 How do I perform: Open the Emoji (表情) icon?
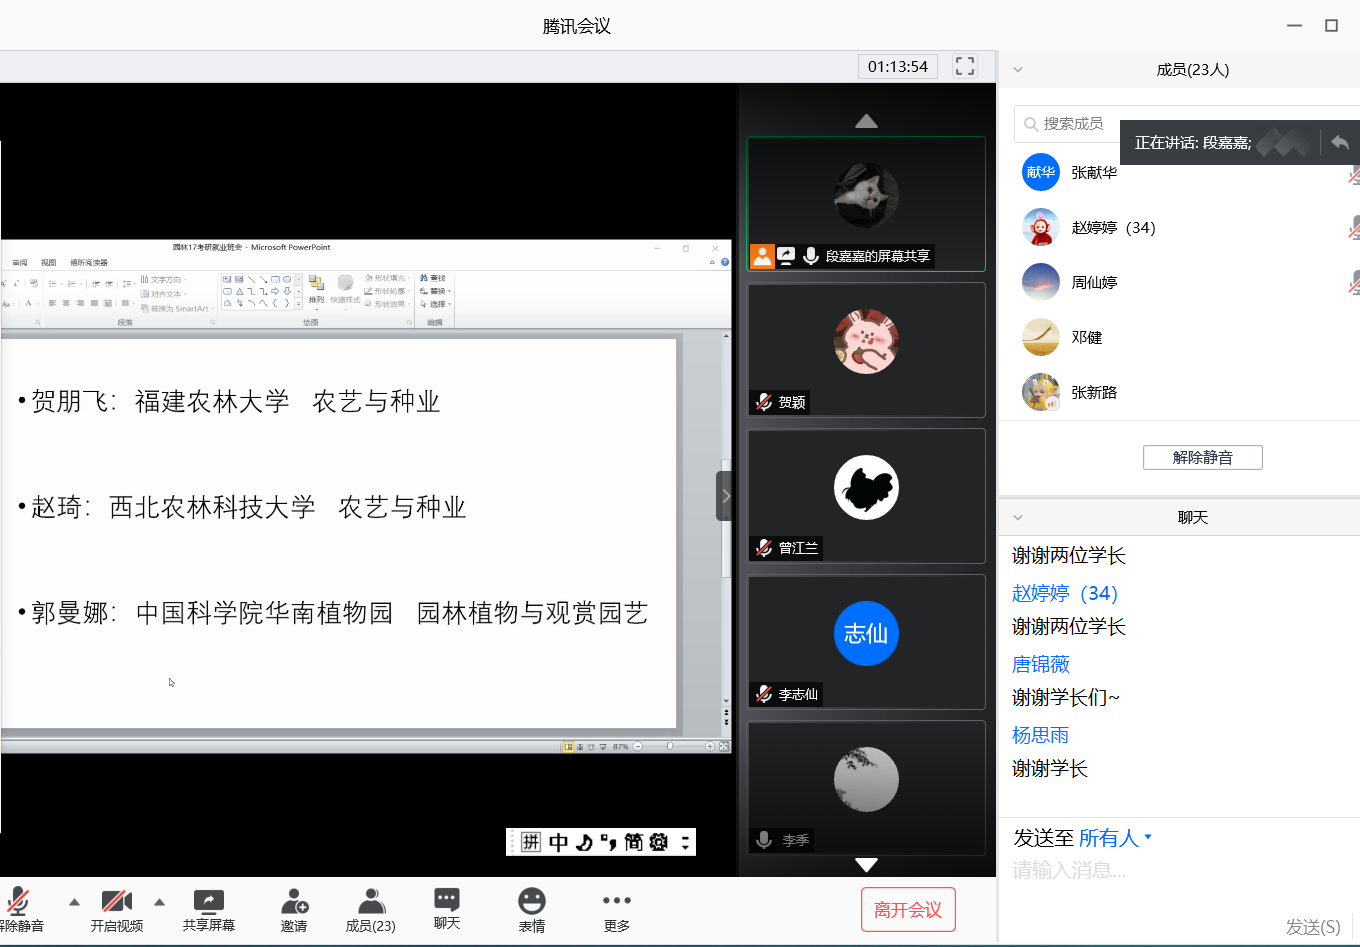point(532,903)
